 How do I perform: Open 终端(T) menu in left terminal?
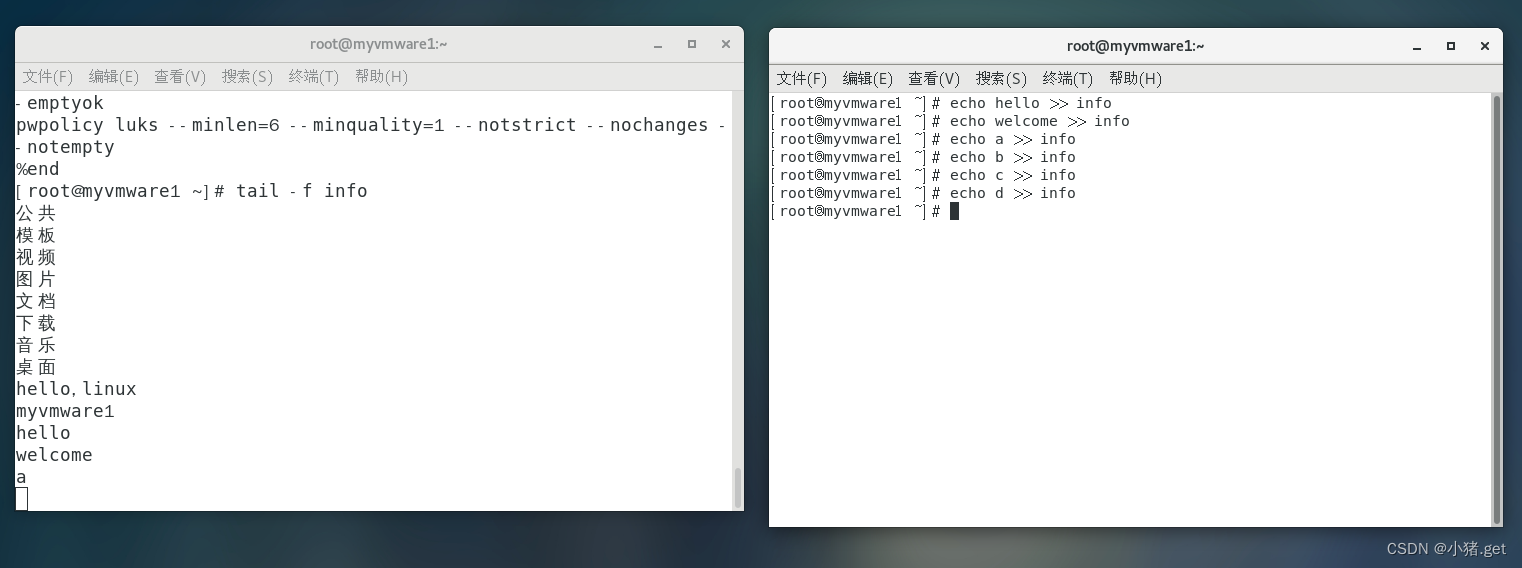coord(314,76)
